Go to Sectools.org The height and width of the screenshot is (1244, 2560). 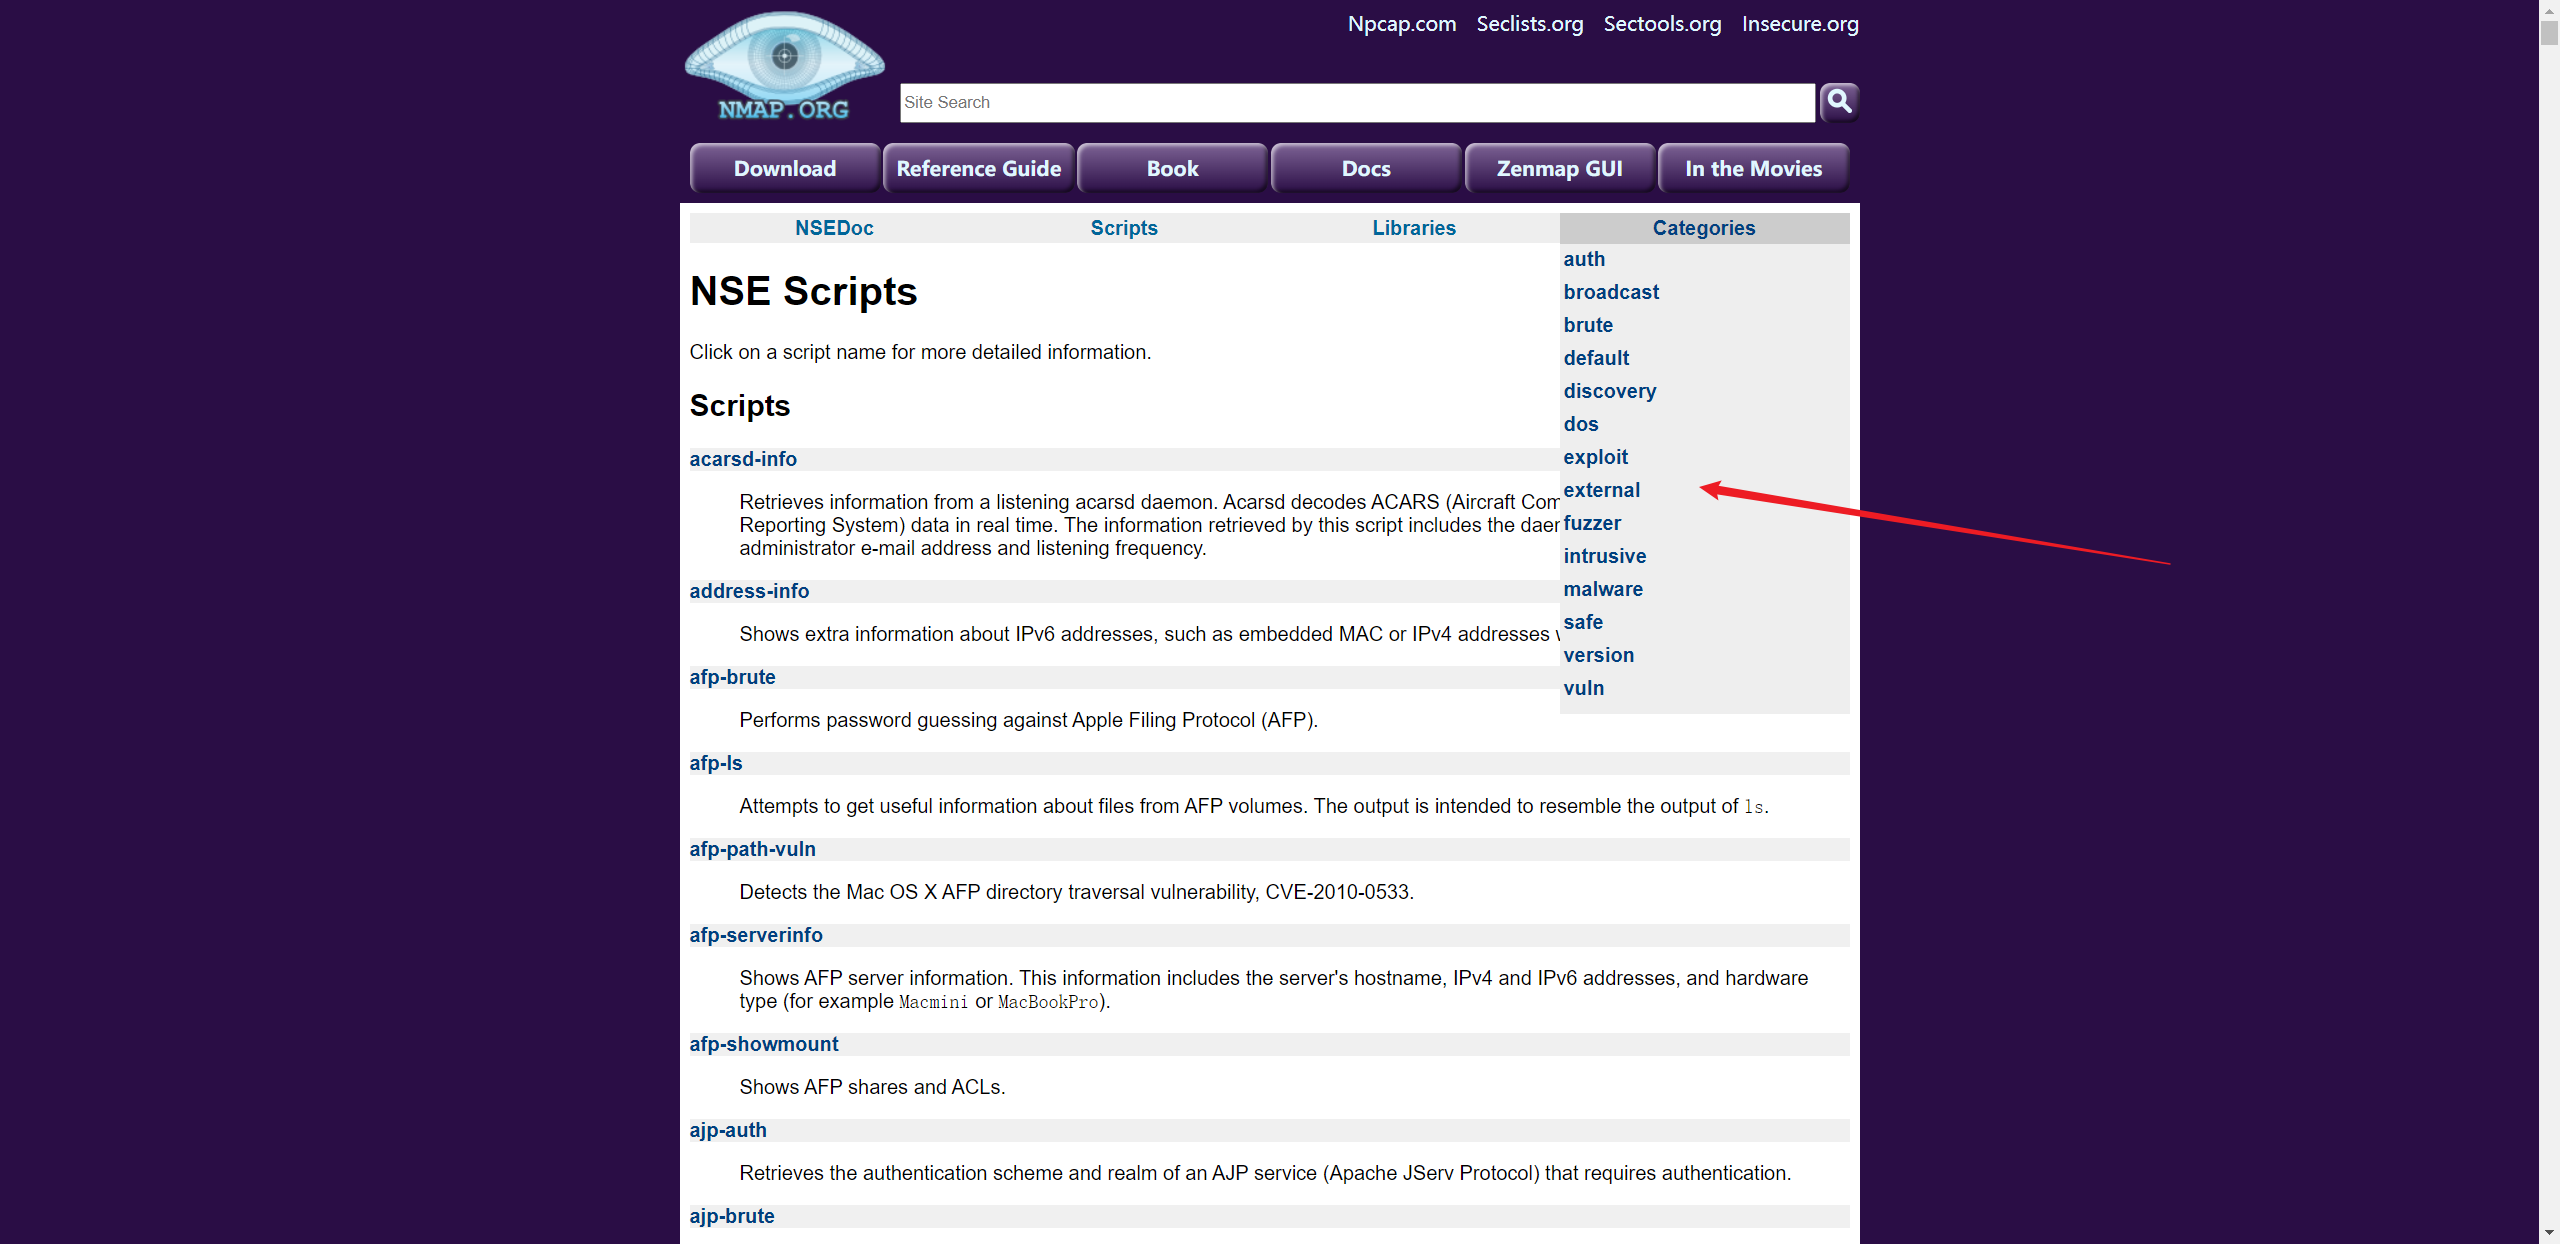tap(1662, 24)
